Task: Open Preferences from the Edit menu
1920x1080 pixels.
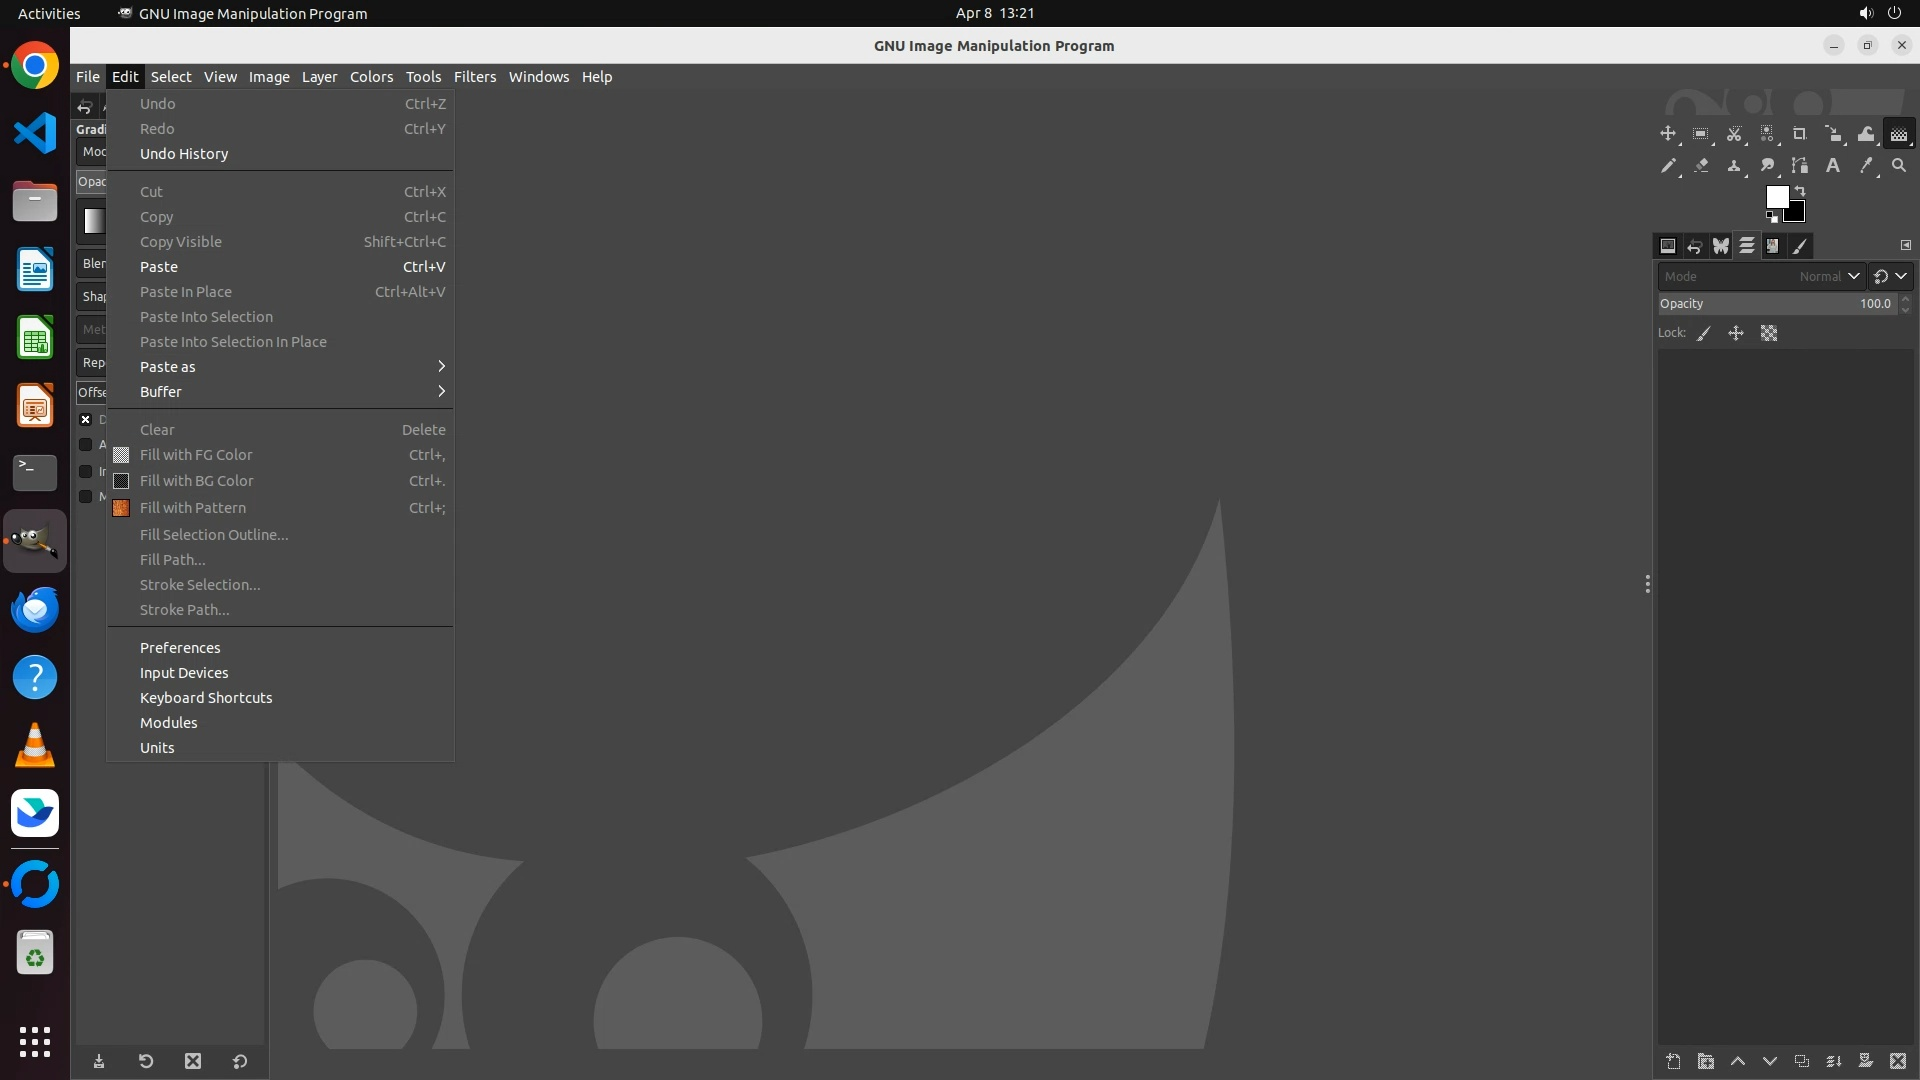Action: pyautogui.click(x=180, y=648)
